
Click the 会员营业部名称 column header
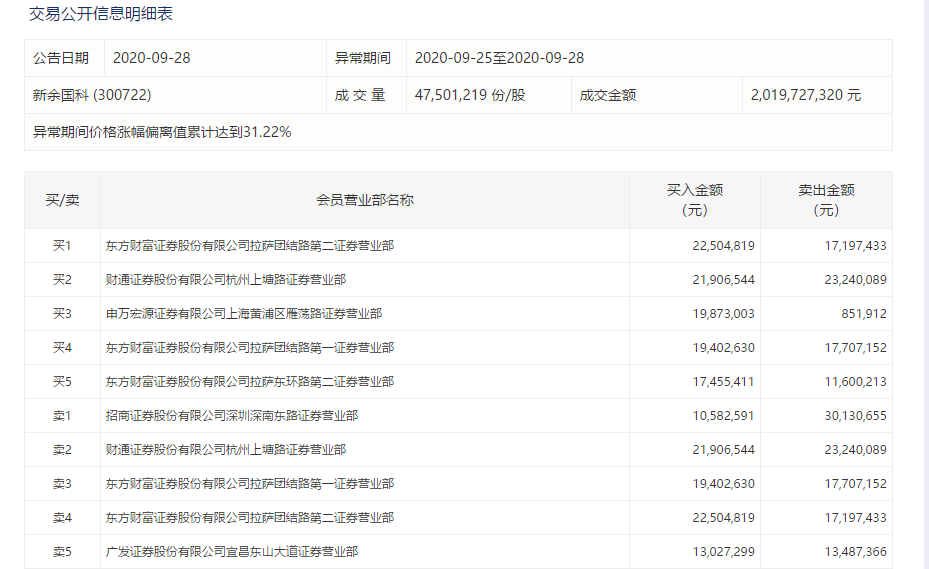364,200
